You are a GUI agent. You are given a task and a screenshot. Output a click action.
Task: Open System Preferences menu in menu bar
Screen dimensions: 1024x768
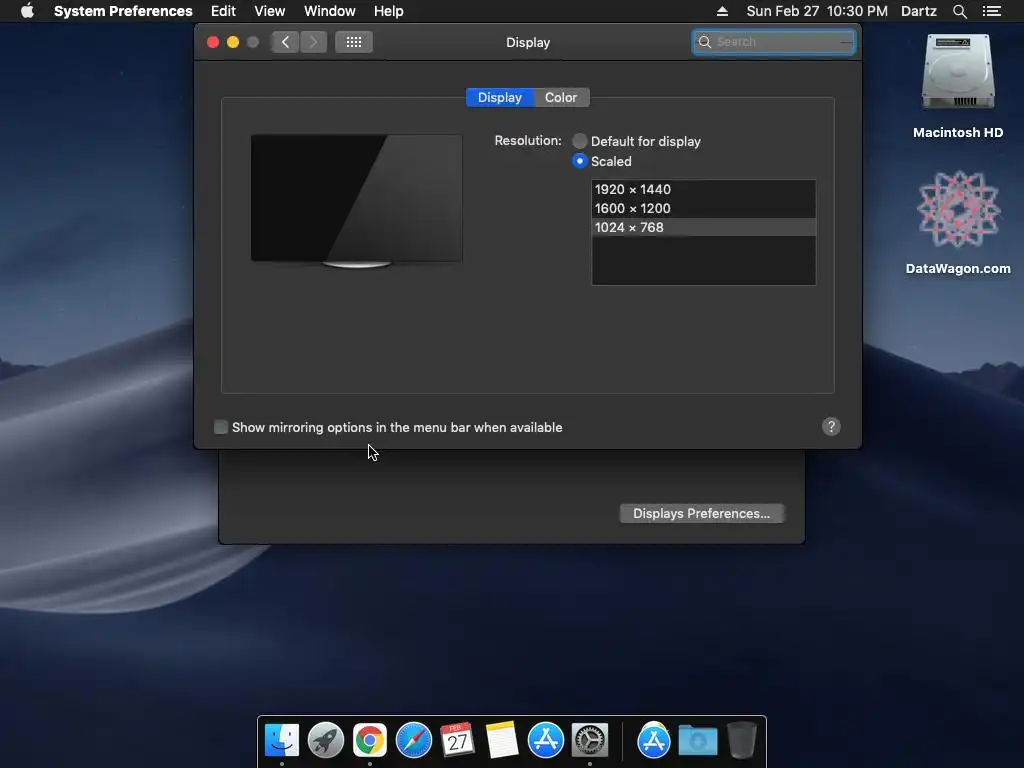[x=123, y=11]
